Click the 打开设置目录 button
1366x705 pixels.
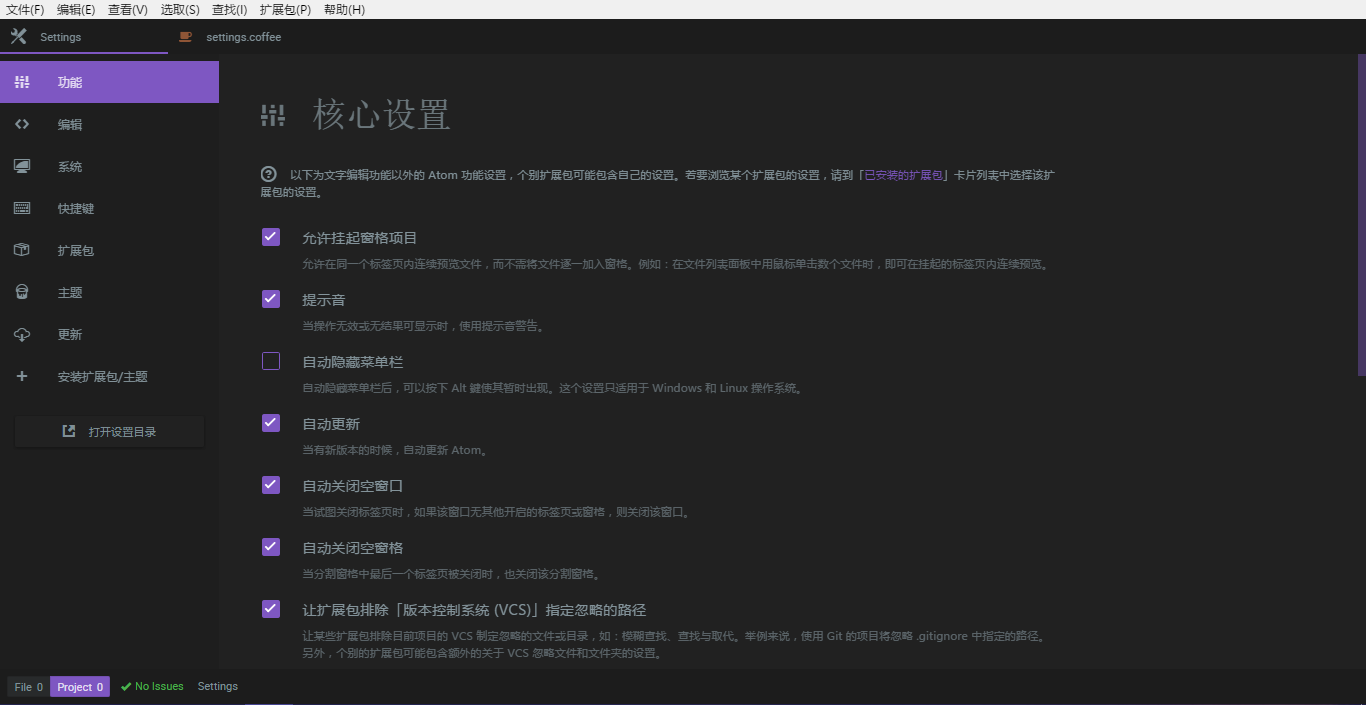[109, 431]
